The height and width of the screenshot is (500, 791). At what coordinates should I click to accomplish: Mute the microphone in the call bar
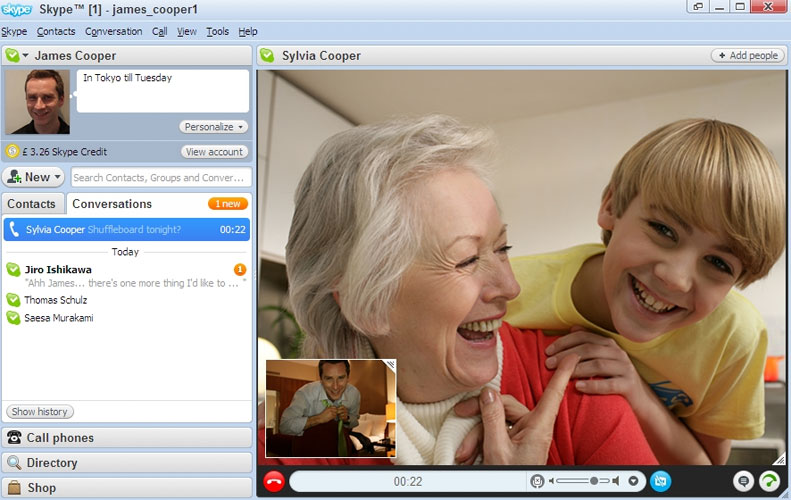pyautogui.click(x=537, y=481)
